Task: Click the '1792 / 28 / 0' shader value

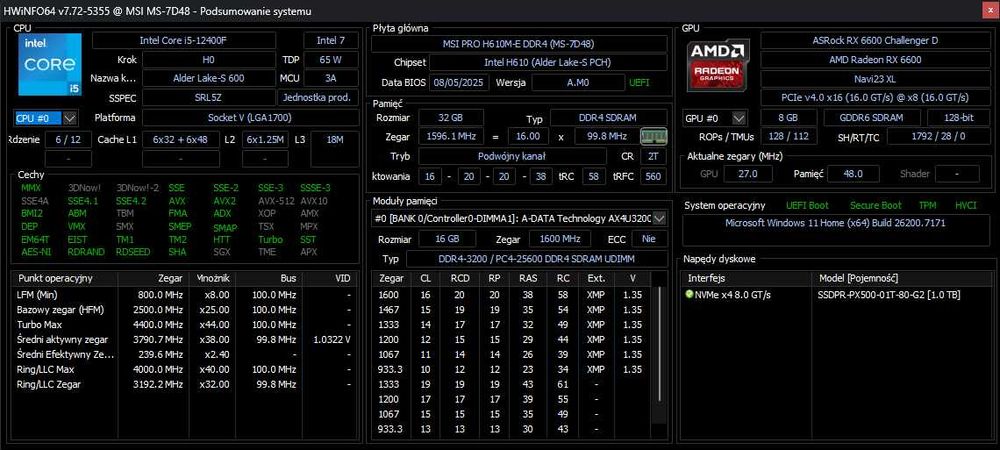Action: (939, 136)
